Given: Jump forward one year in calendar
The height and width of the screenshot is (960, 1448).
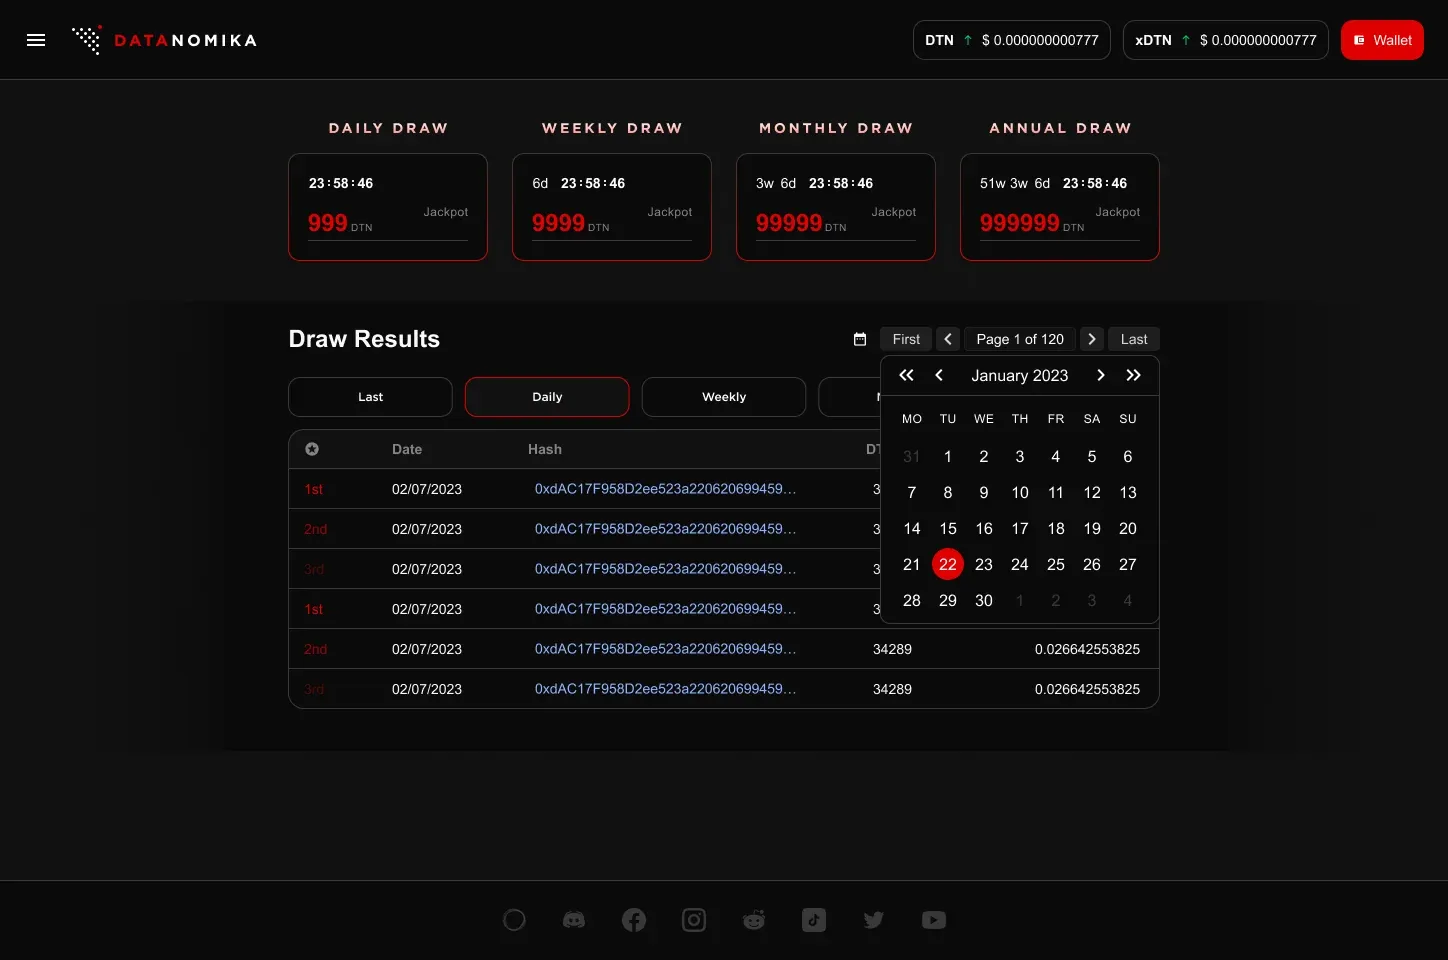Looking at the screenshot, I should (x=1133, y=375).
